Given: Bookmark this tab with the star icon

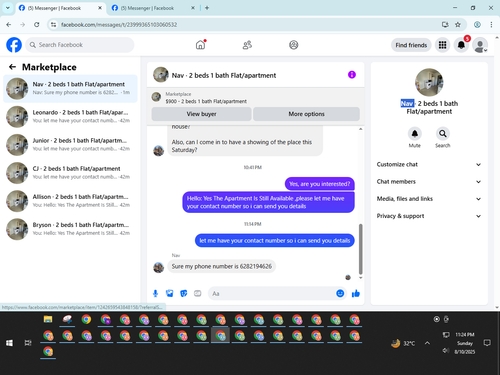Looking at the screenshot, I should click(458, 24).
